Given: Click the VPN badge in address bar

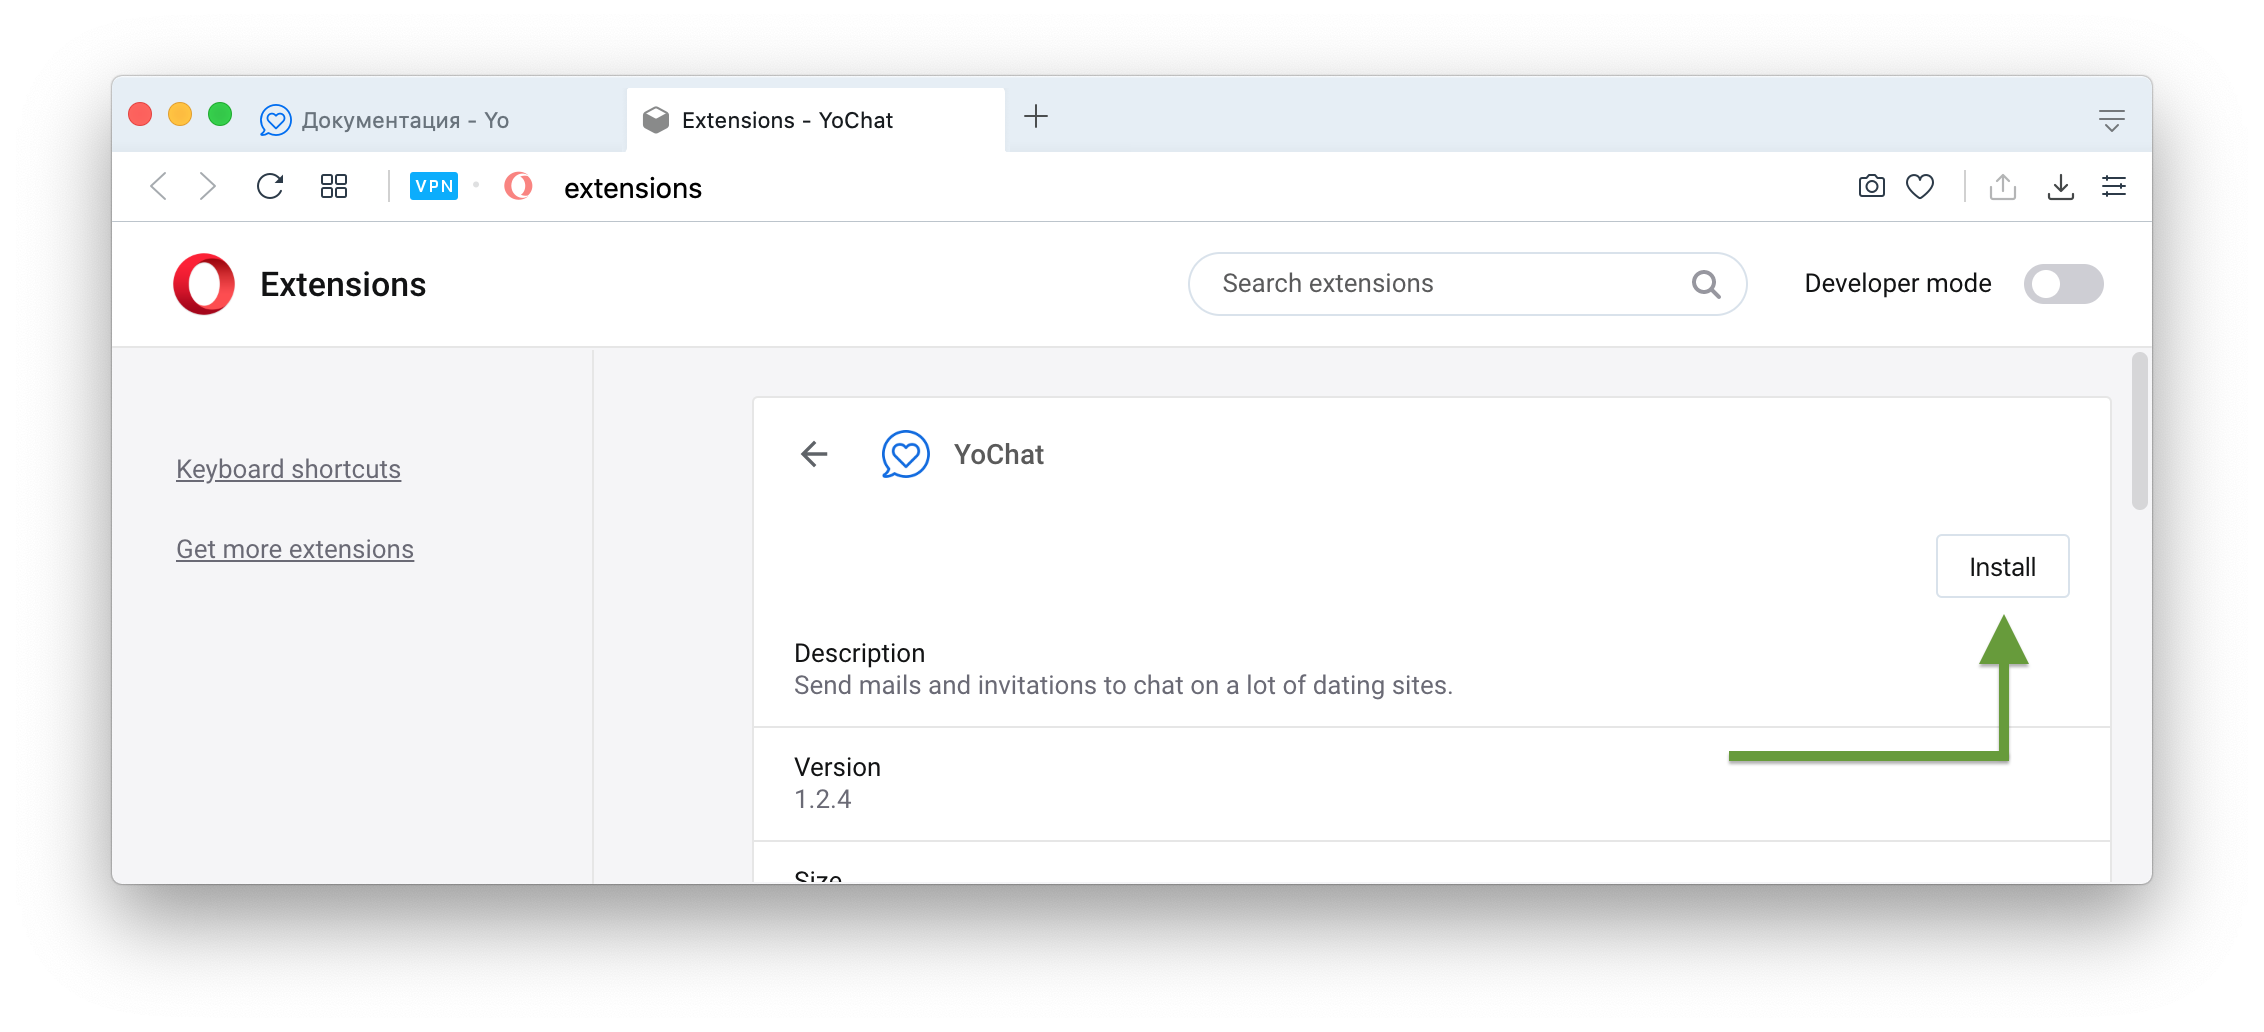Looking at the screenshot, I should [x=434, y=187].
